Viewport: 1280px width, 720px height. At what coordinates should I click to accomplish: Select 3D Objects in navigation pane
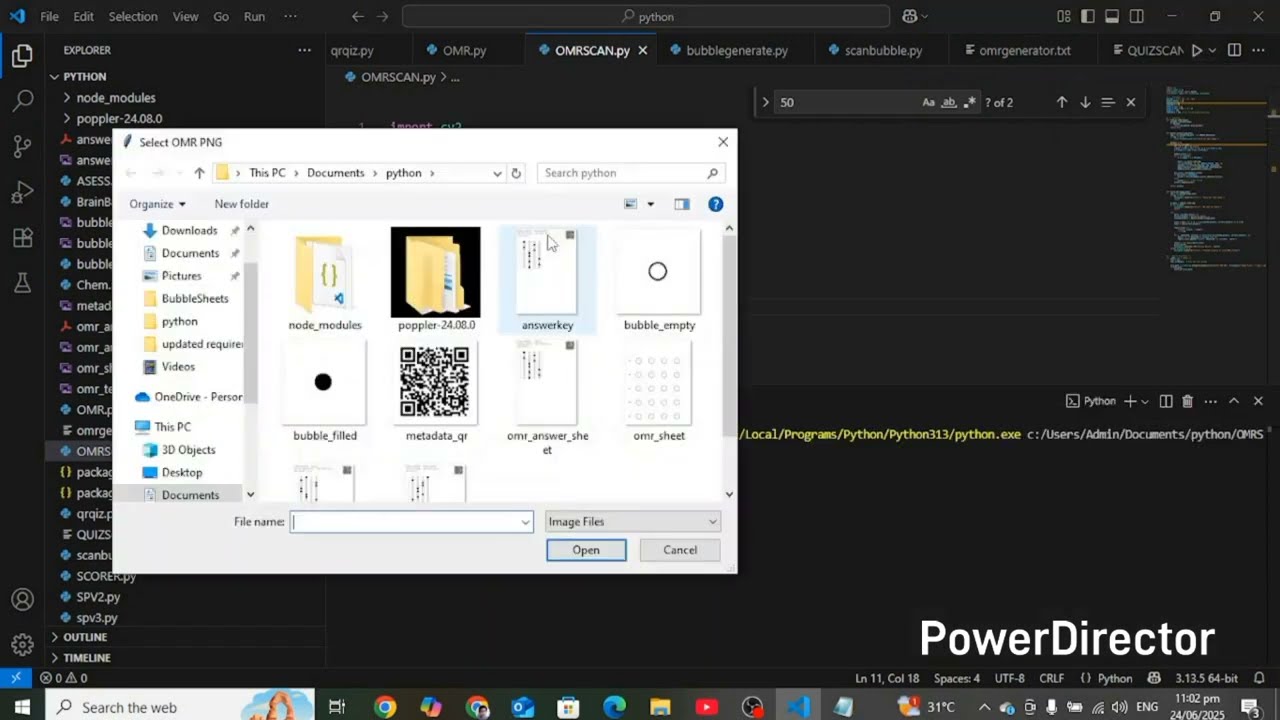tap(188, 450)
